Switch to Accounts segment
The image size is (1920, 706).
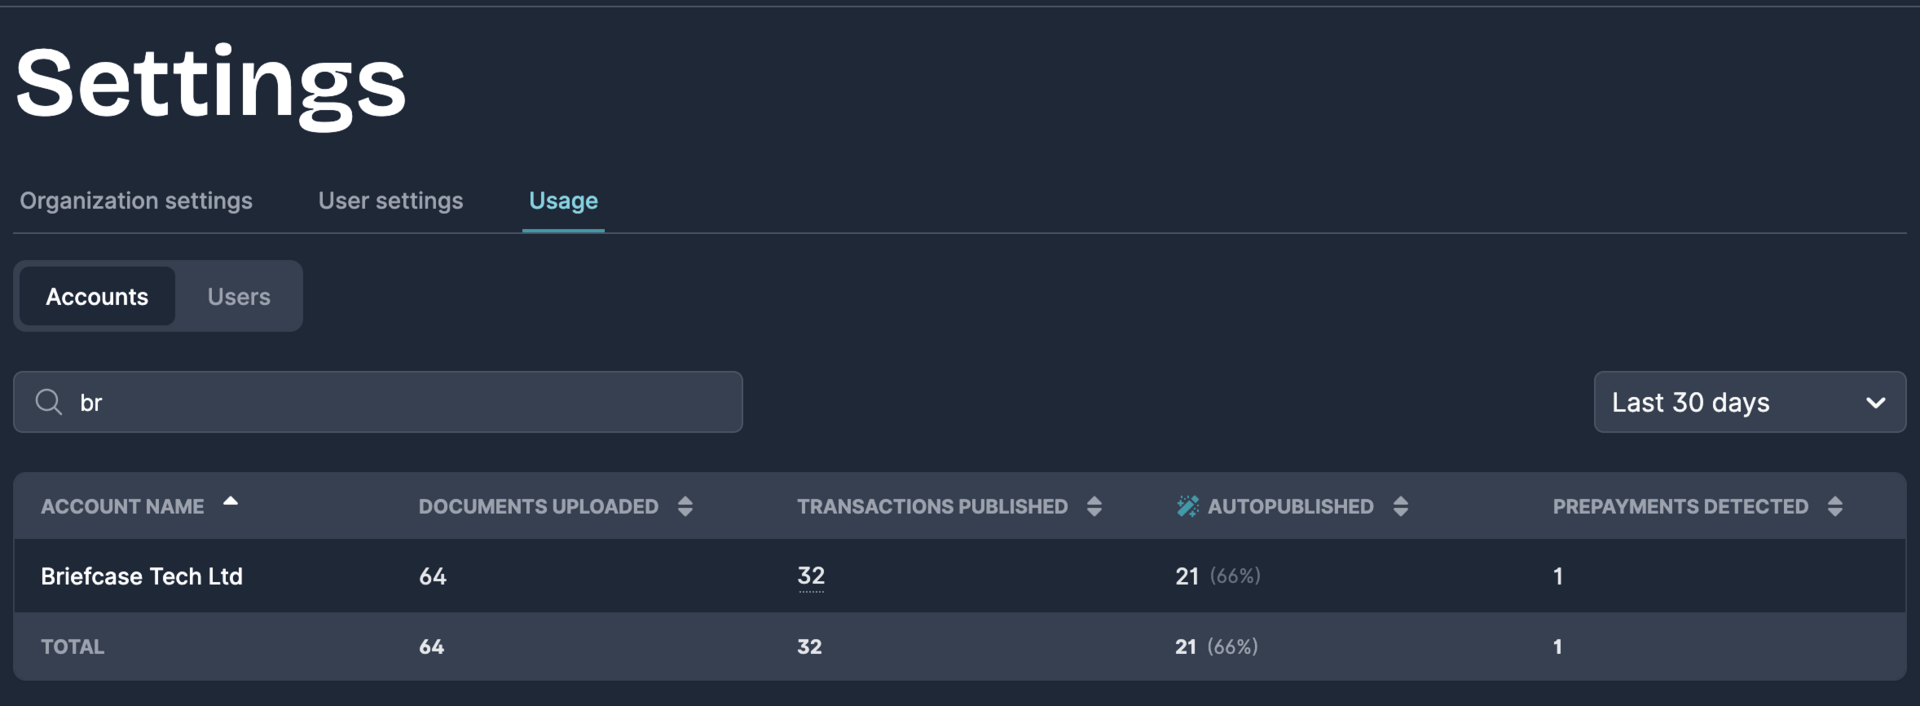pyautogui.click(x=97, y=296)
